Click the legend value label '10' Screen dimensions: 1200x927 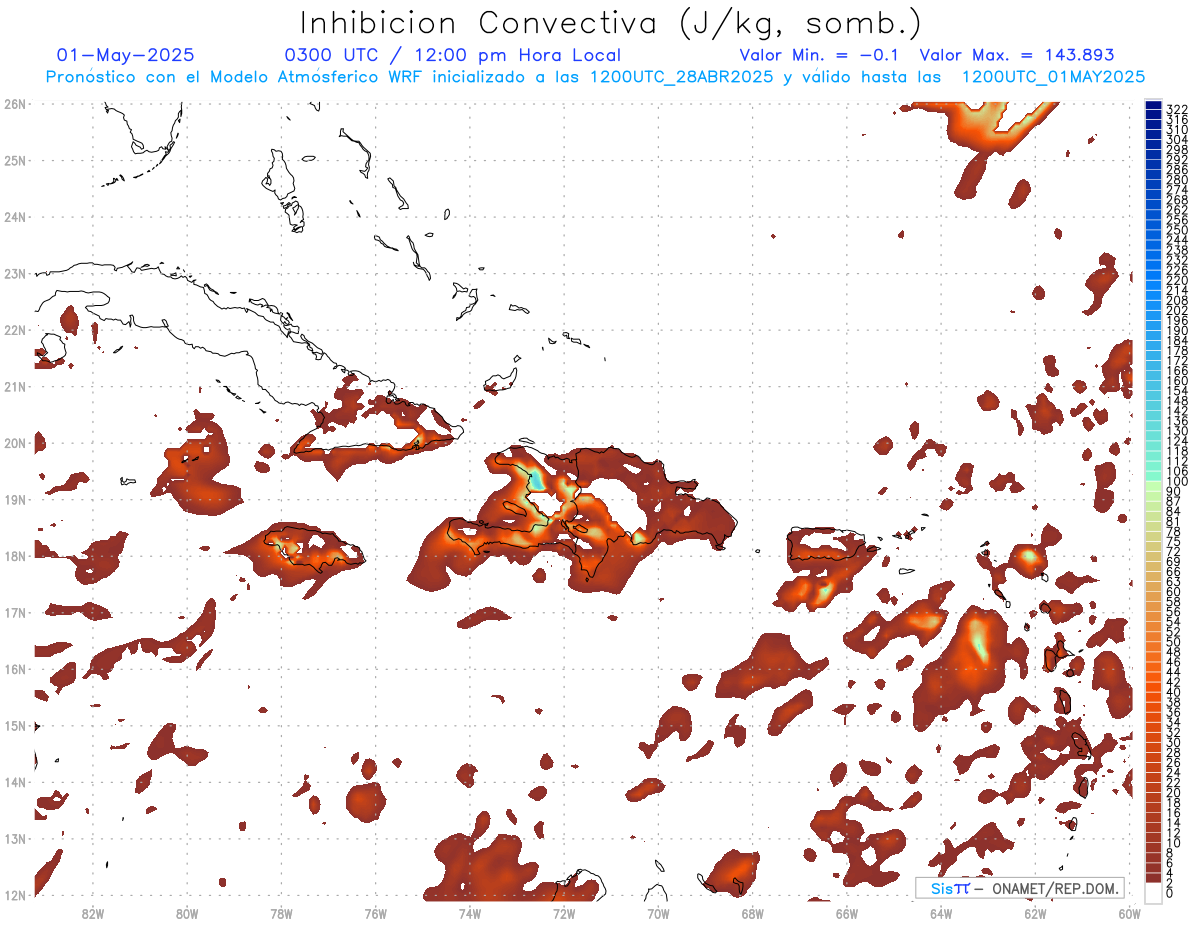1174,843
